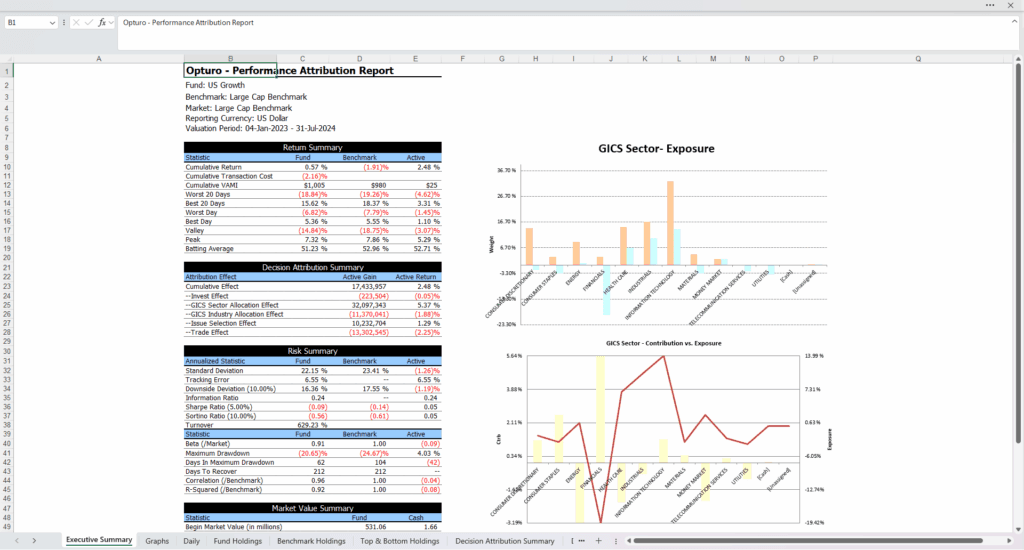Open the more options ellipsis at top right
Viewport: 1024px width, 550px height.
(x=990, y=5)
